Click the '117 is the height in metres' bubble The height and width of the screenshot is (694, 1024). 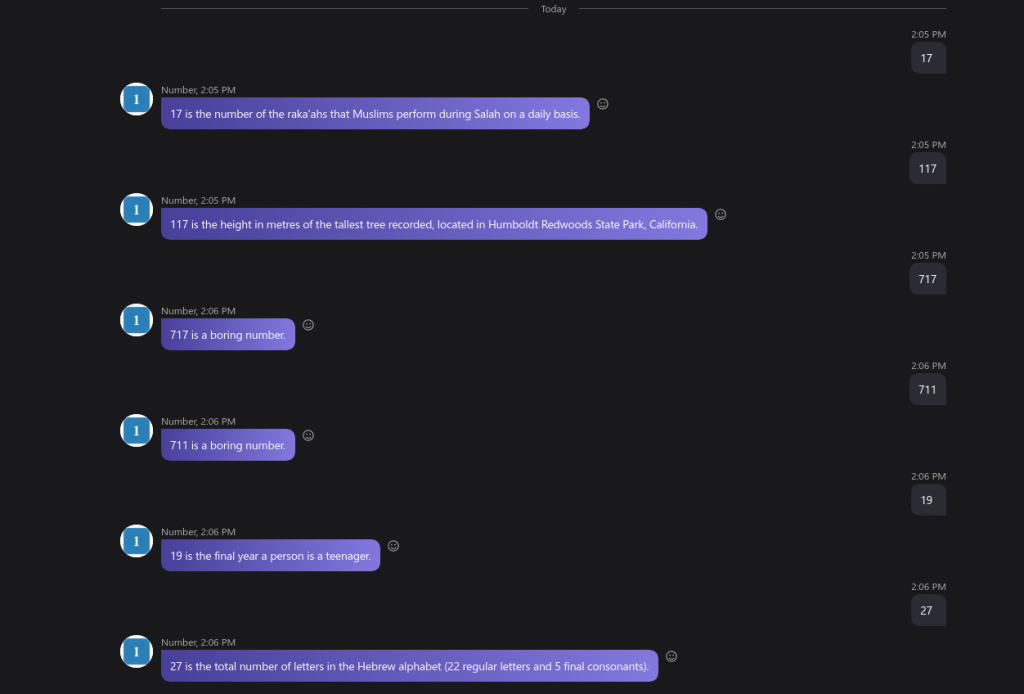pyautogui.click(x=434, y=224)
